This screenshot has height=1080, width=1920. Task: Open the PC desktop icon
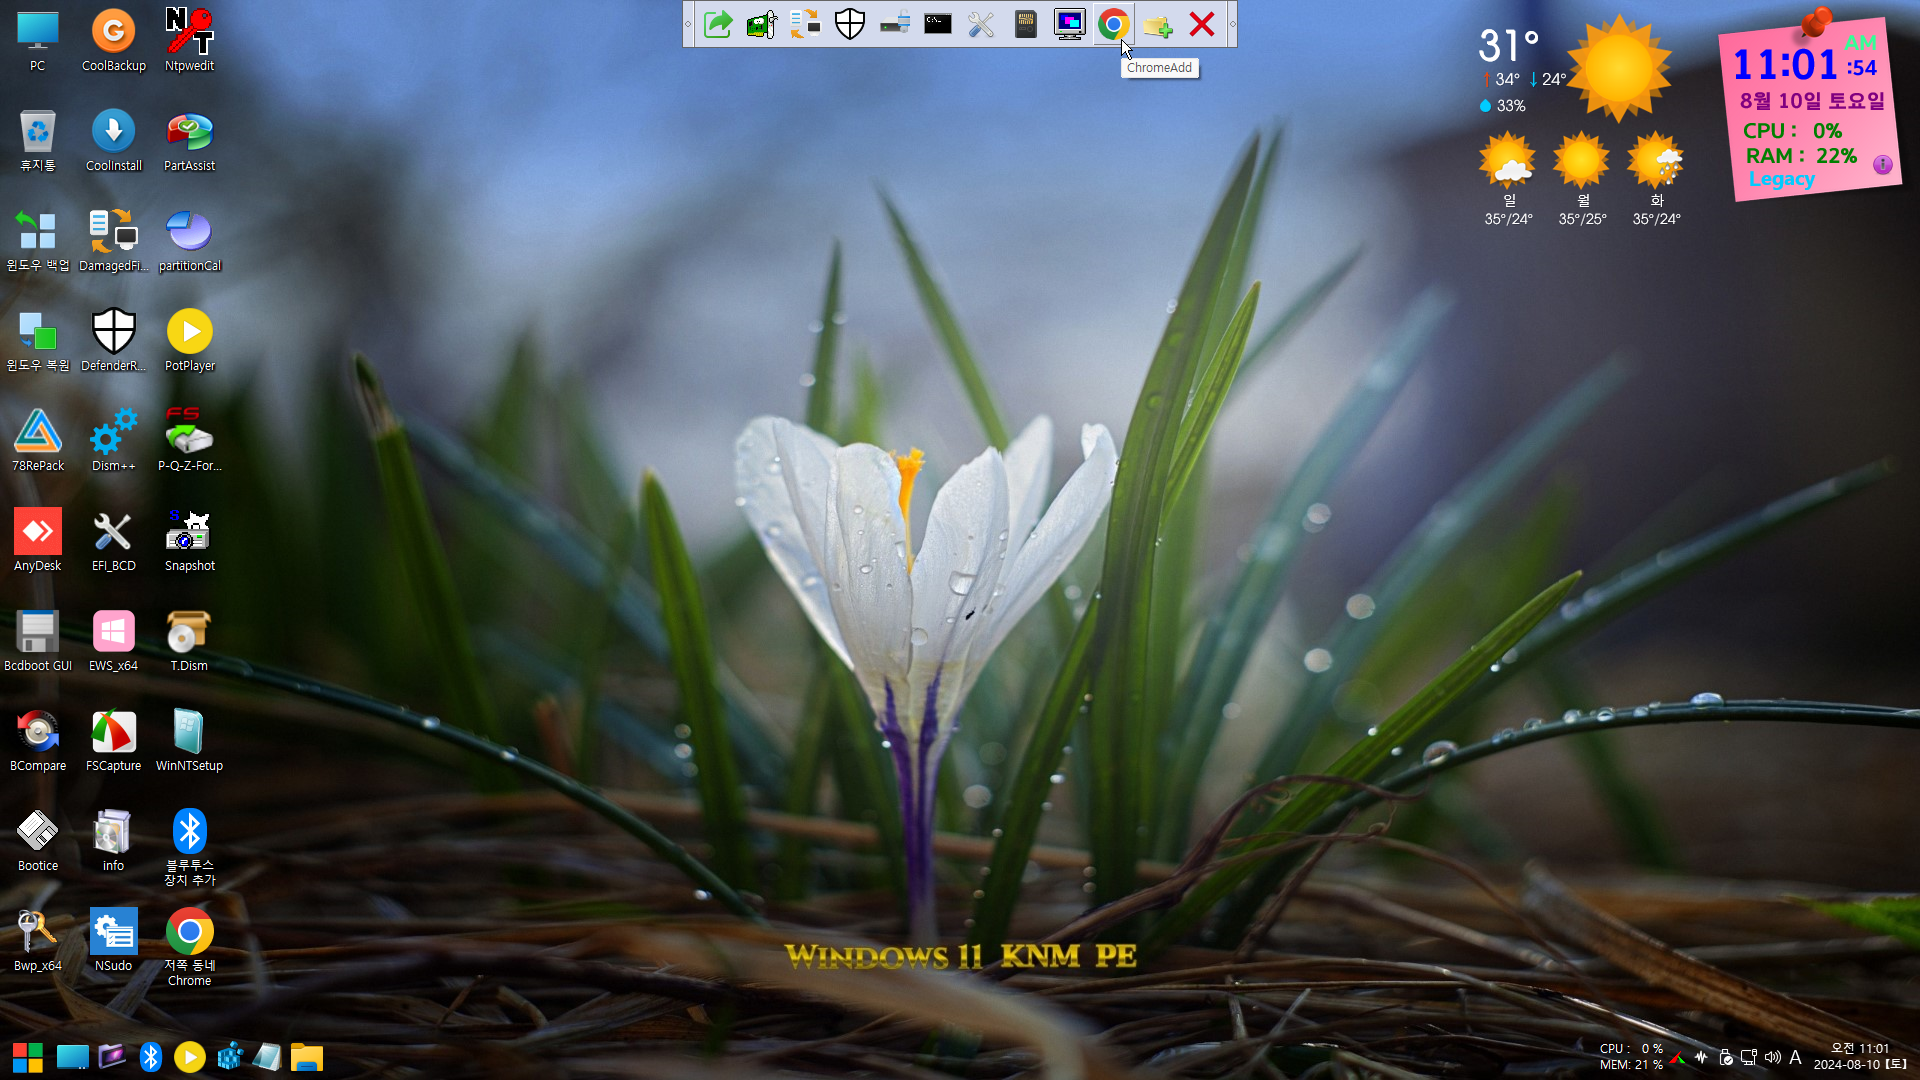click(x=38, y=40)
